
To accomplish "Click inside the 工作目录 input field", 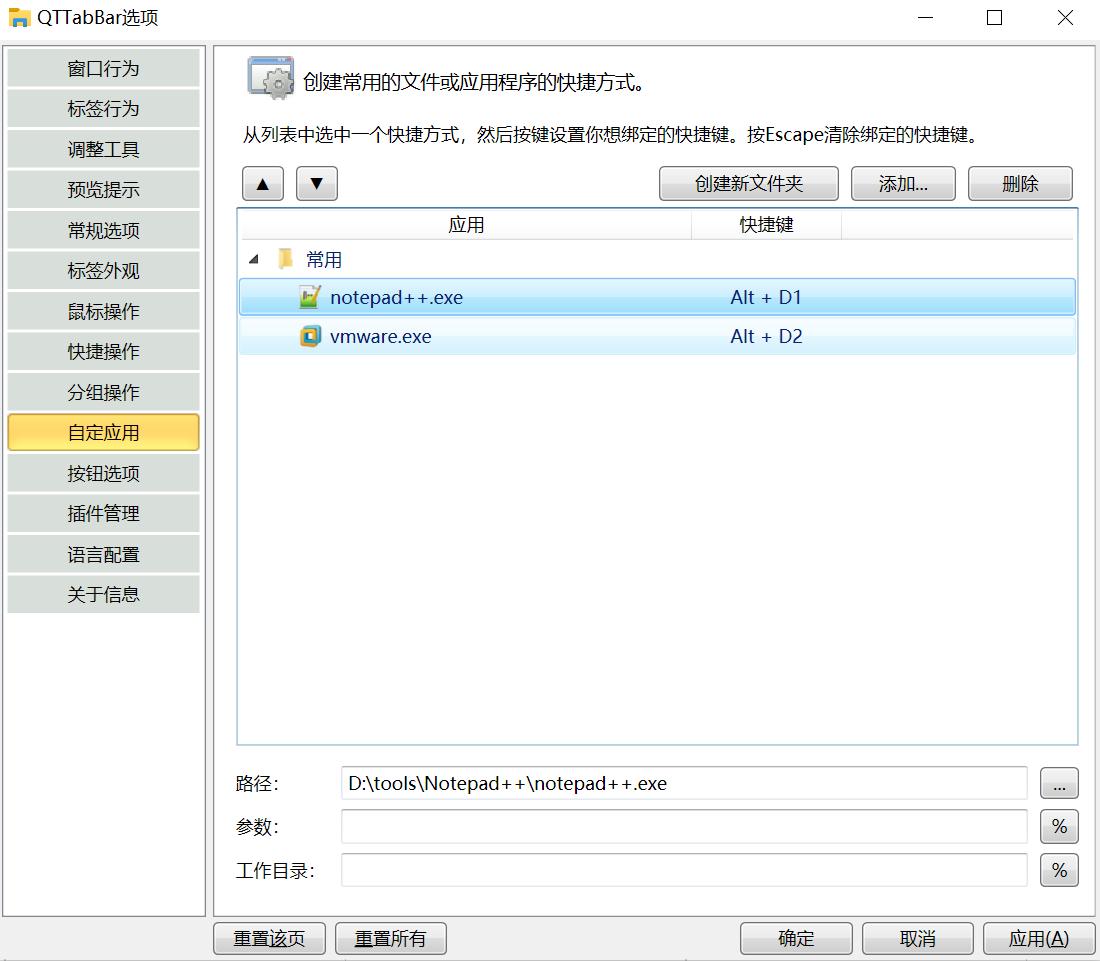I will click(x=684, y=870).
